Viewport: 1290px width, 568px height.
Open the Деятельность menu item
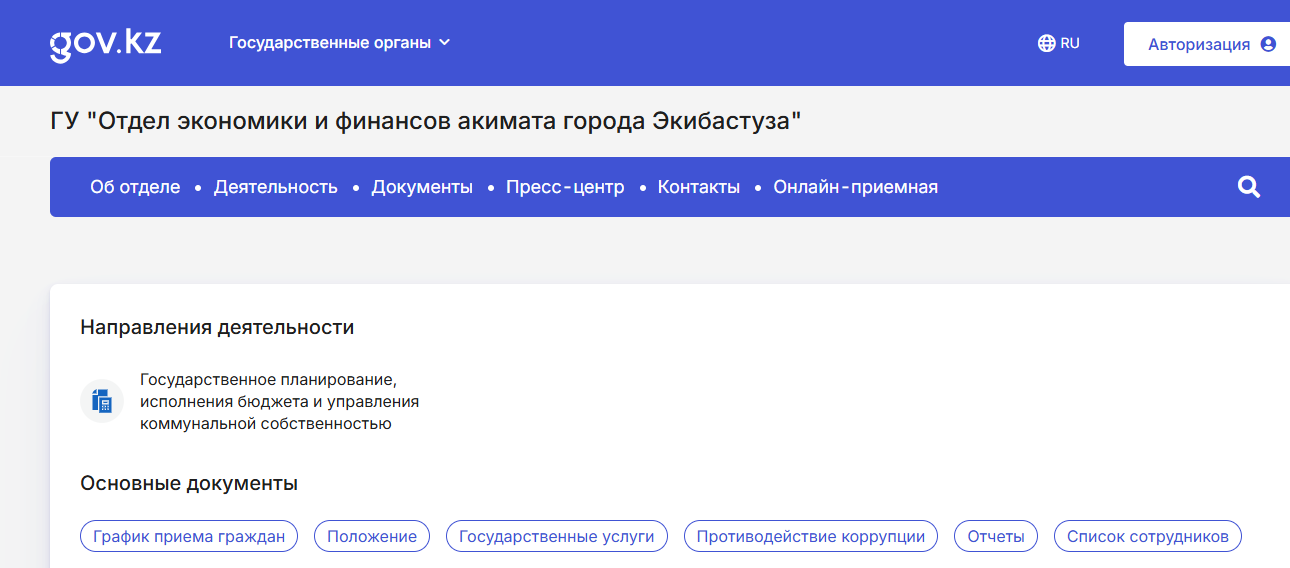(276, 187)
